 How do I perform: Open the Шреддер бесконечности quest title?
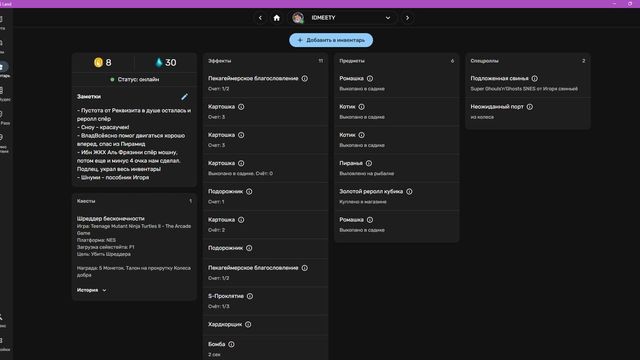(111, 218)
